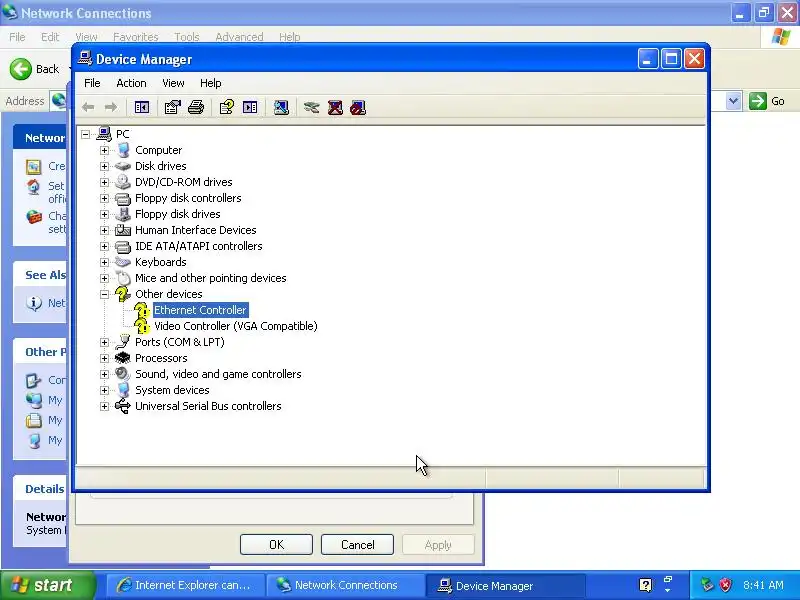Screen dimensions: 800x600
Task: Open the Help menu in Device Manager
Action: tap(210, 83)
